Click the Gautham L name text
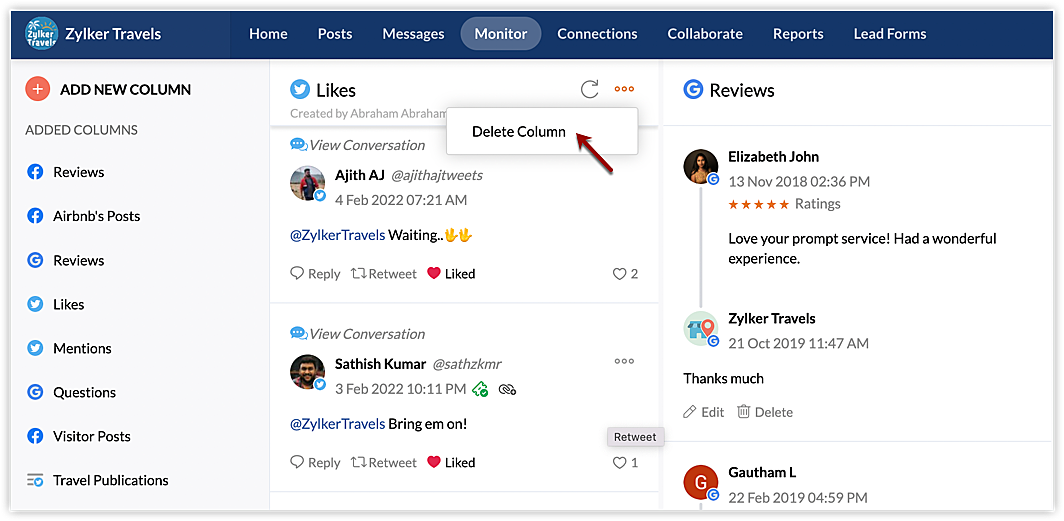1064x521 pixels. point(762,472)
